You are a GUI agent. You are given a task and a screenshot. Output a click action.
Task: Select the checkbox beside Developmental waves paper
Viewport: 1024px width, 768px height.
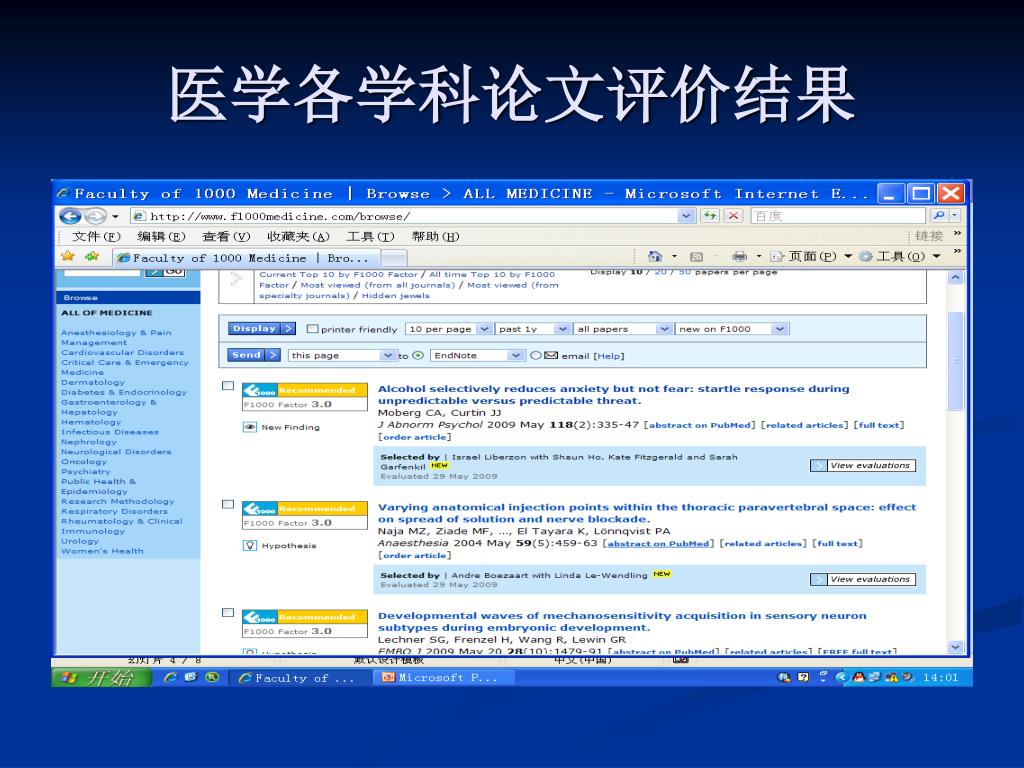point(228,613)
